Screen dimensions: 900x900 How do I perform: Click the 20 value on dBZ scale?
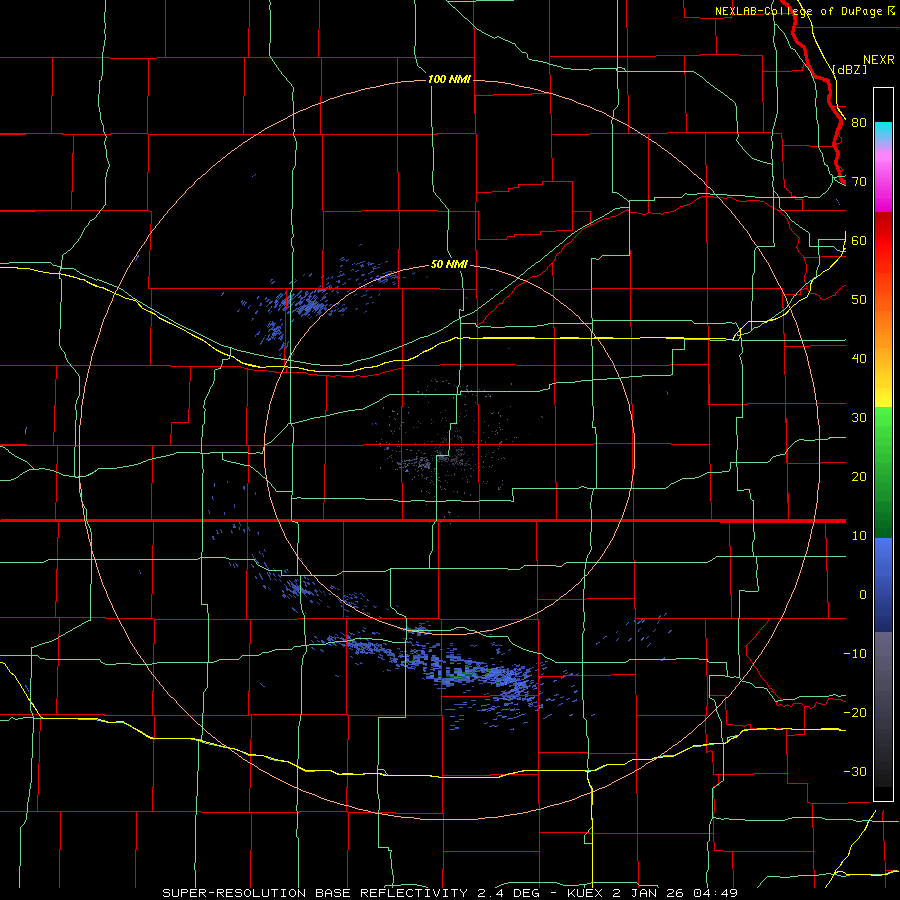pos(859,477)
